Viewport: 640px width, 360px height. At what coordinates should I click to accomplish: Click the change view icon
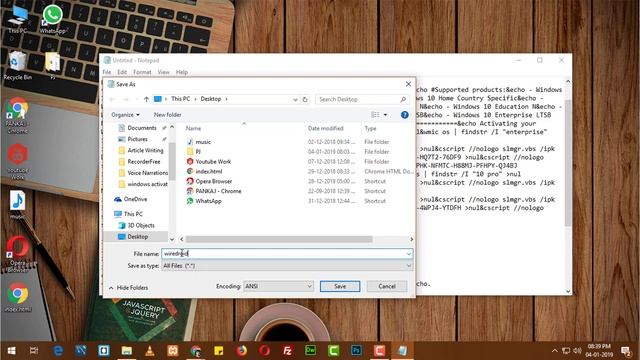tap(375, 115)
